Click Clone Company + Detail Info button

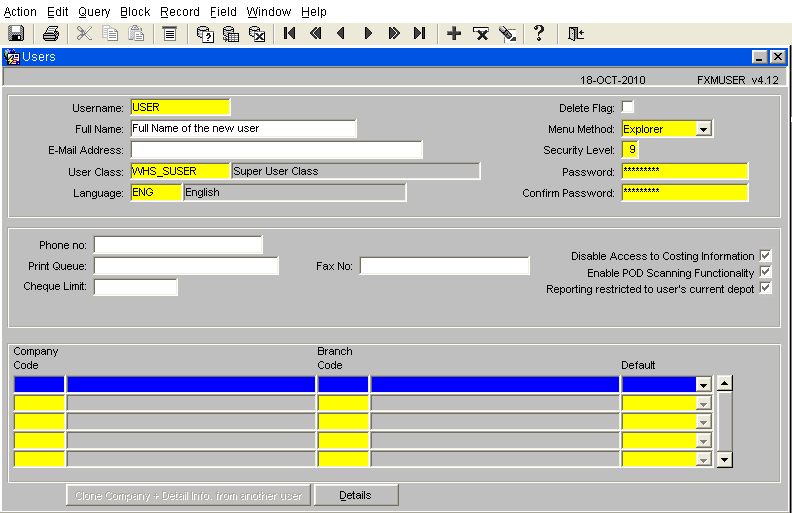(x=188, y=495)
